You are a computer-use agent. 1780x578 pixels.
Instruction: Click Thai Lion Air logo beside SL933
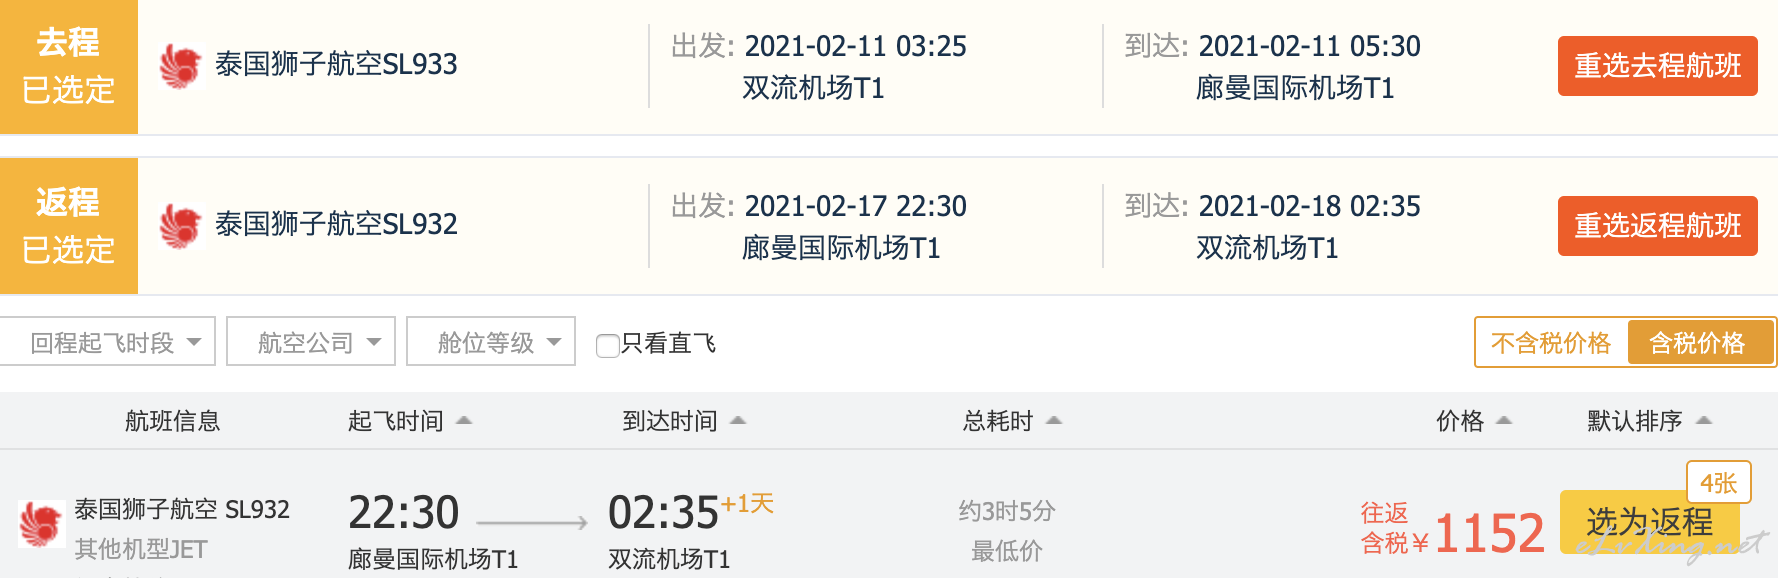(x=181, y=65)
